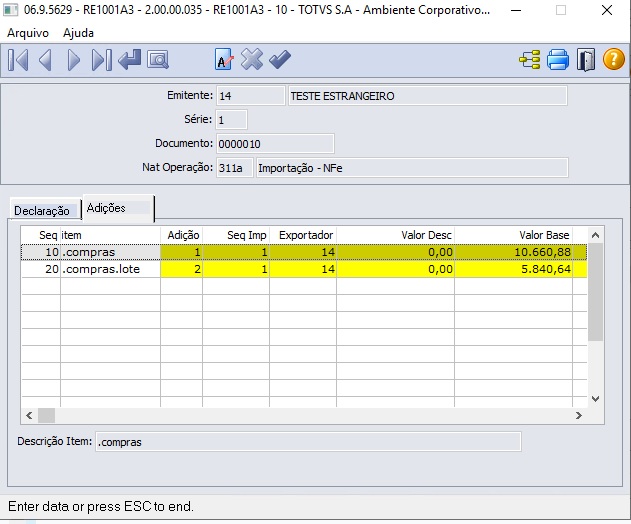Screen dimensions: 631x524
Task: Click the Emitente code field
Action: point(250,96)
